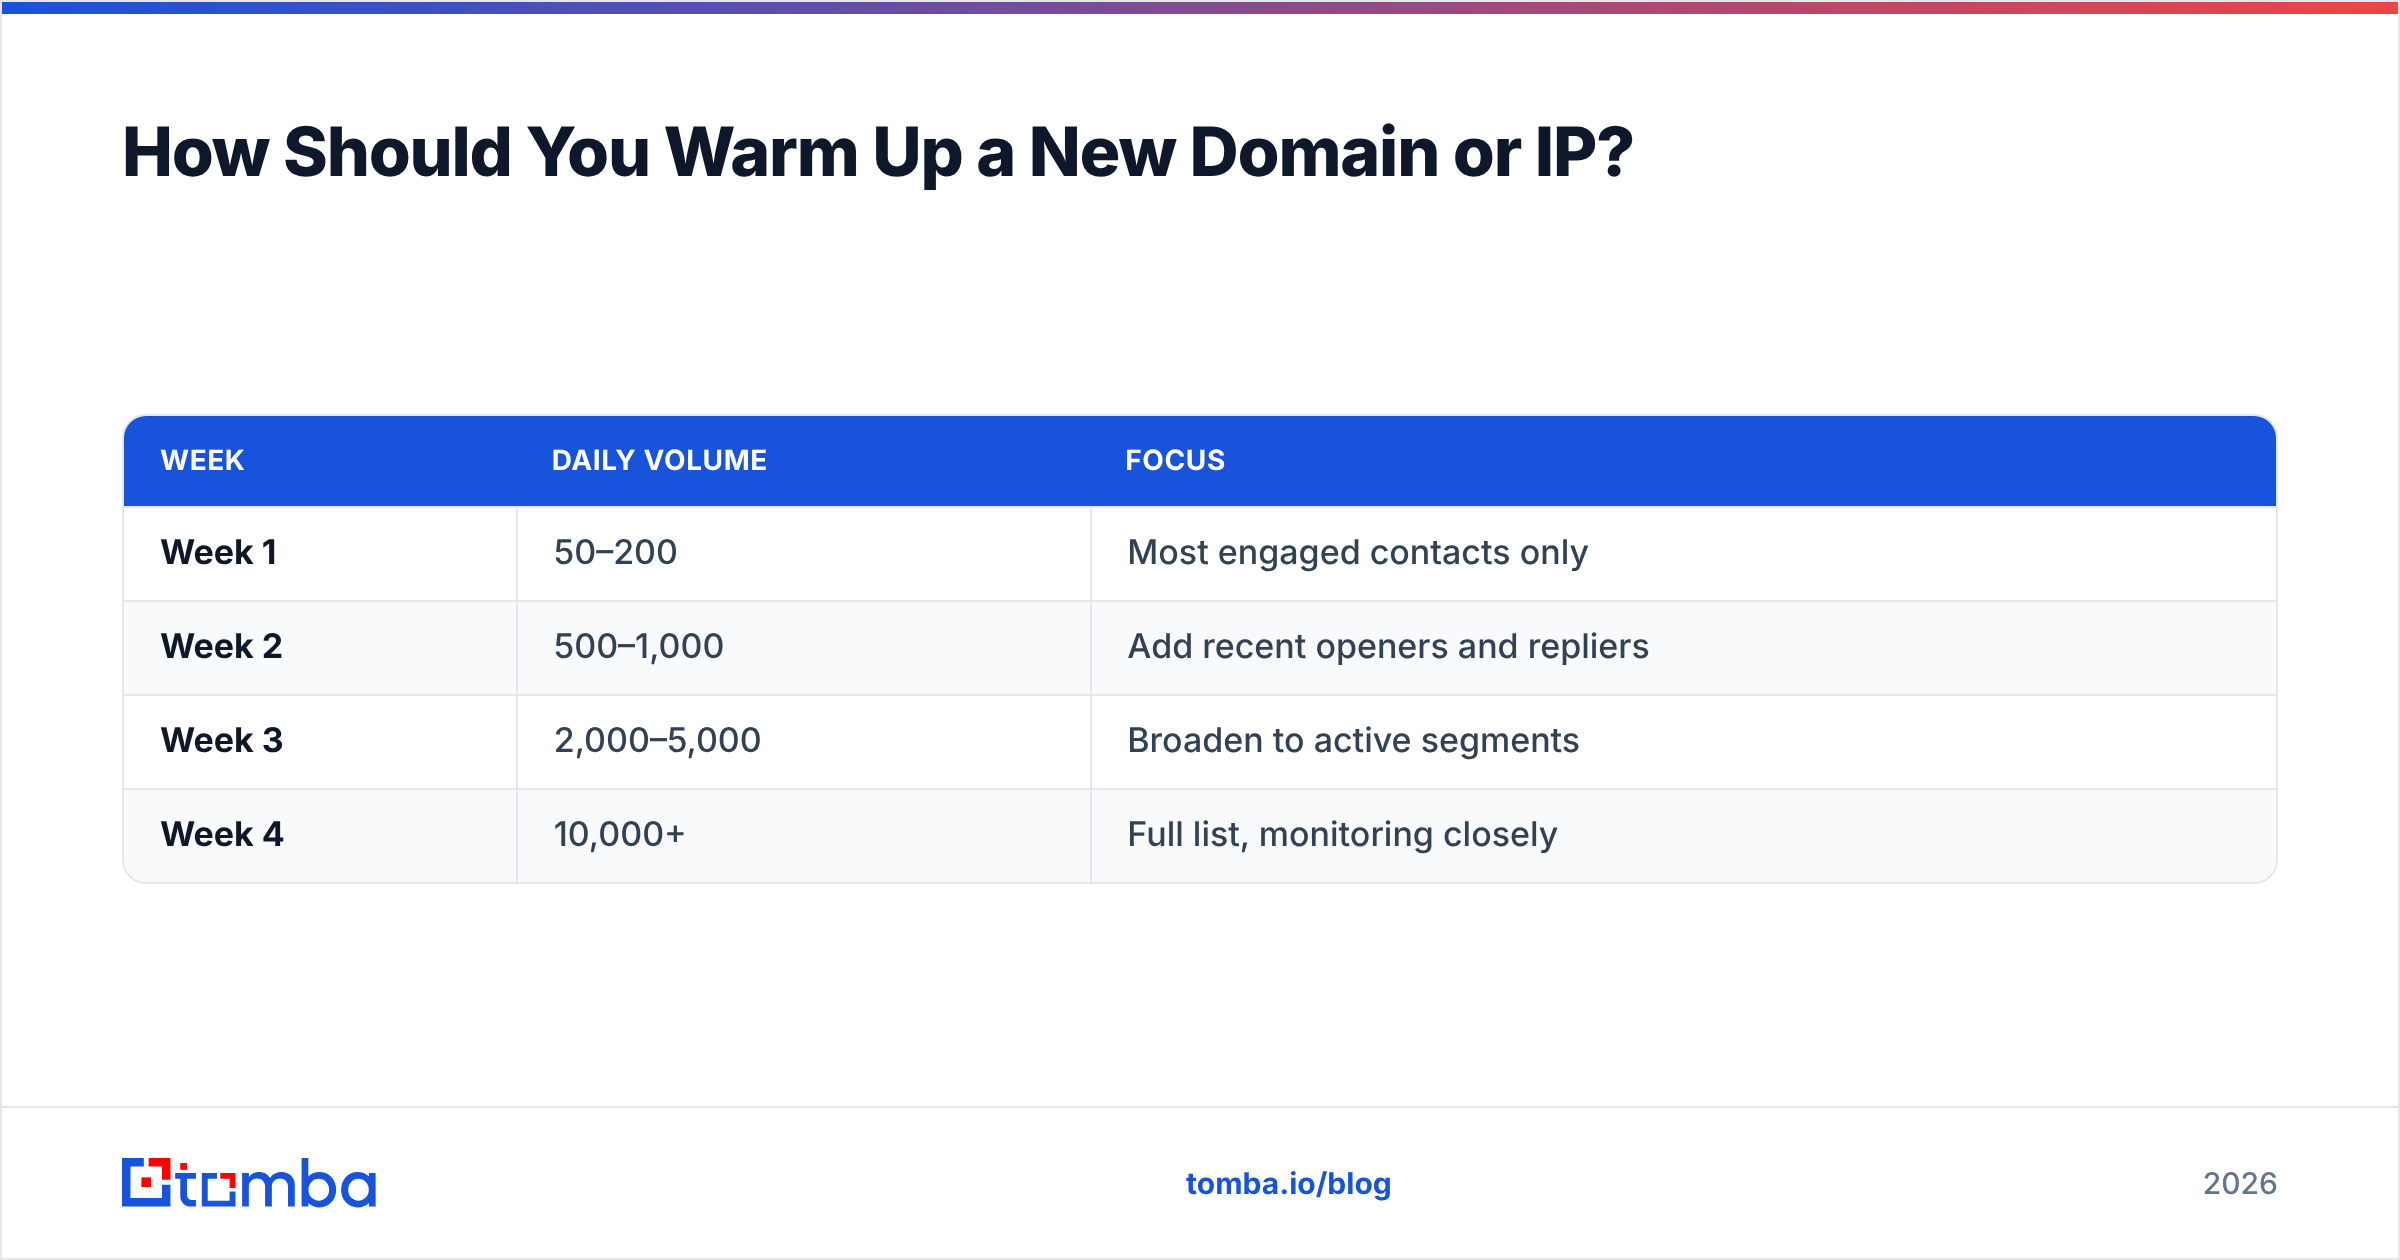Open the tomba.io/blog link
The height and width of the screenshot is (1260, 2400).
pyautogui.click(x=1288, y=1184)
